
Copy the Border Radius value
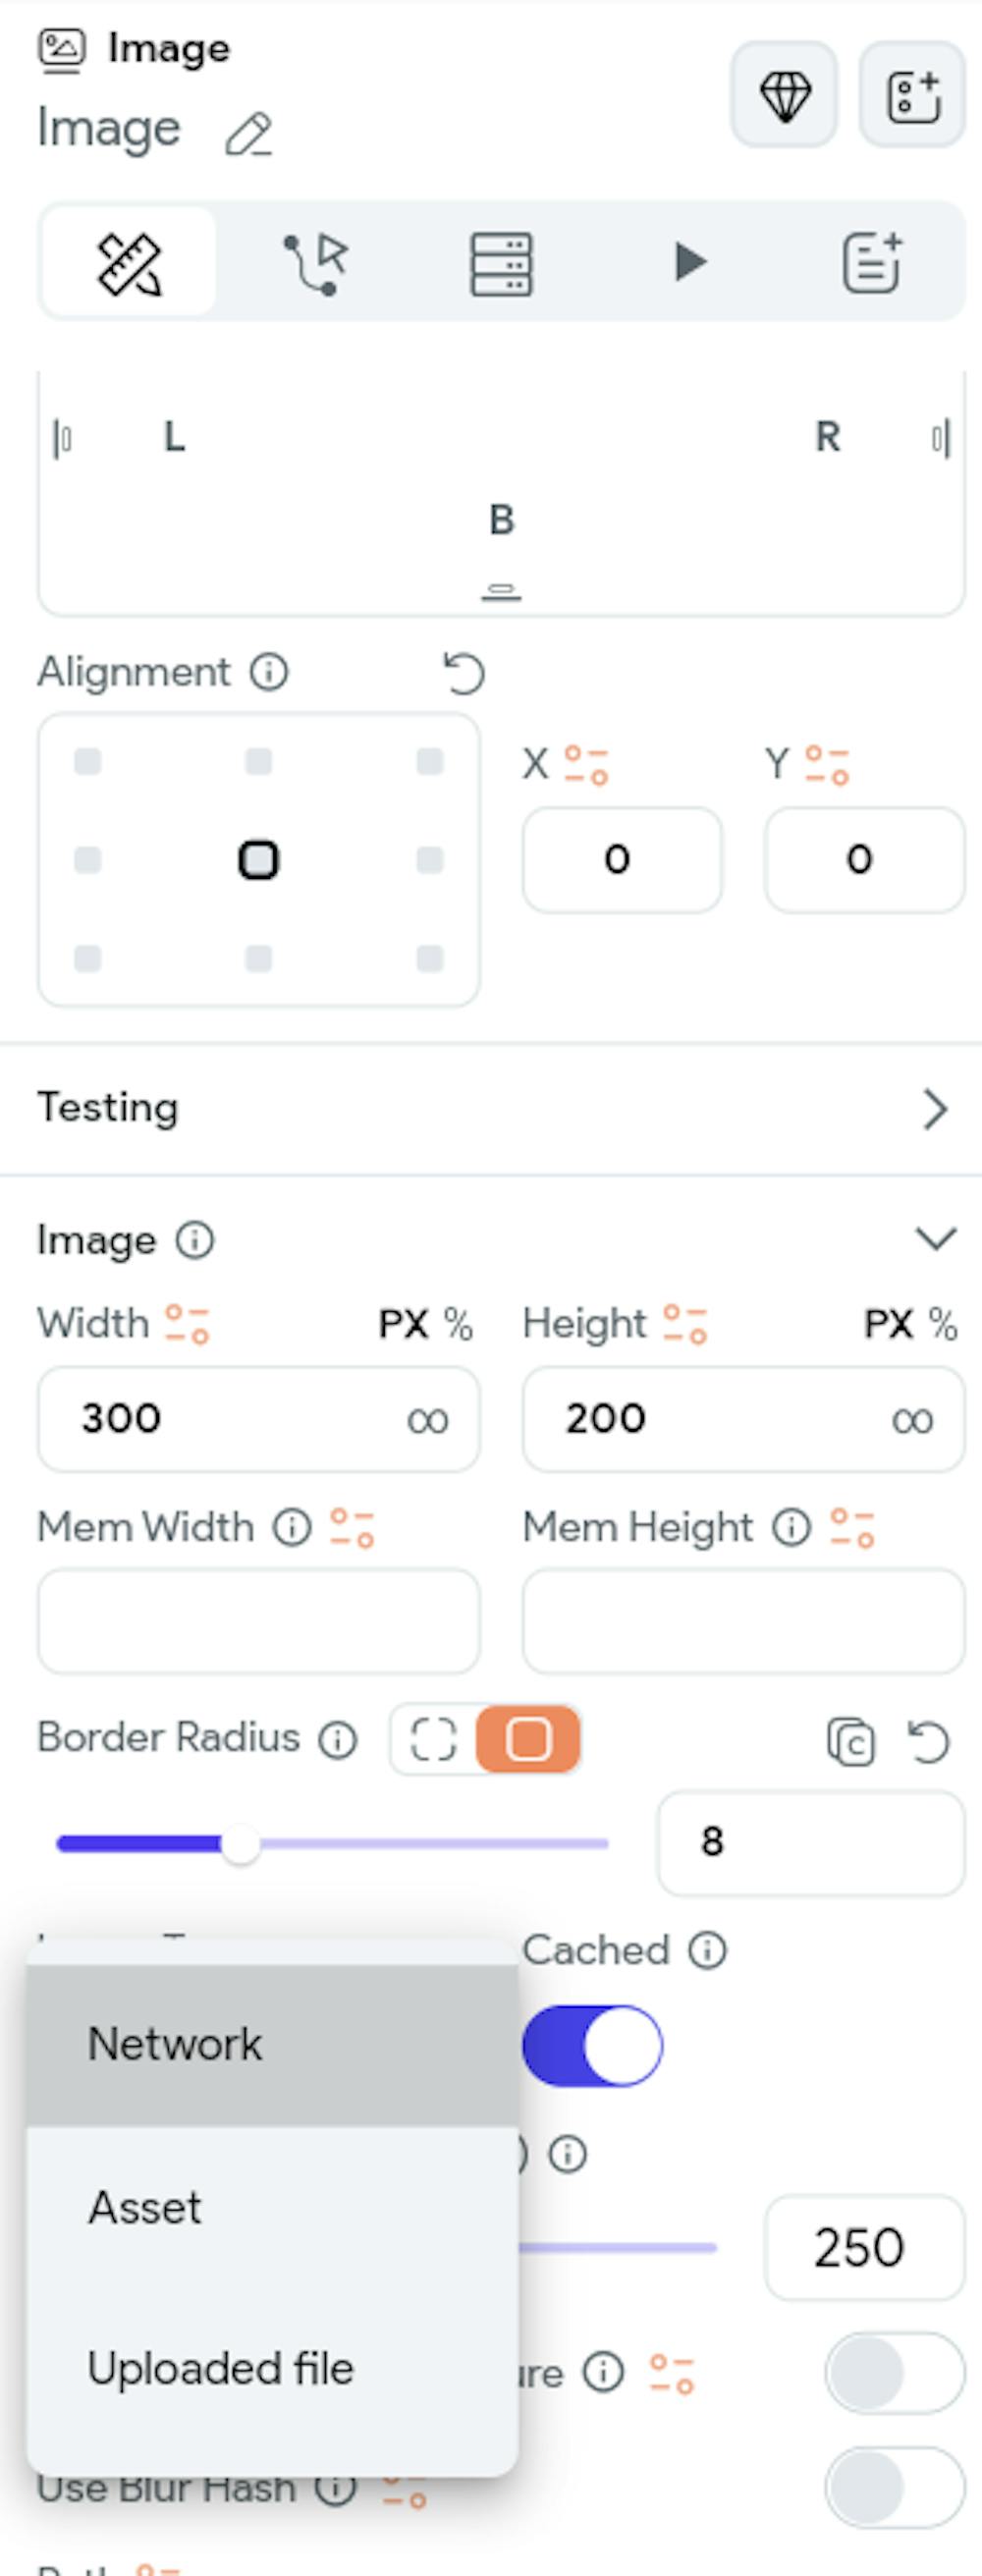point(850,1742)
